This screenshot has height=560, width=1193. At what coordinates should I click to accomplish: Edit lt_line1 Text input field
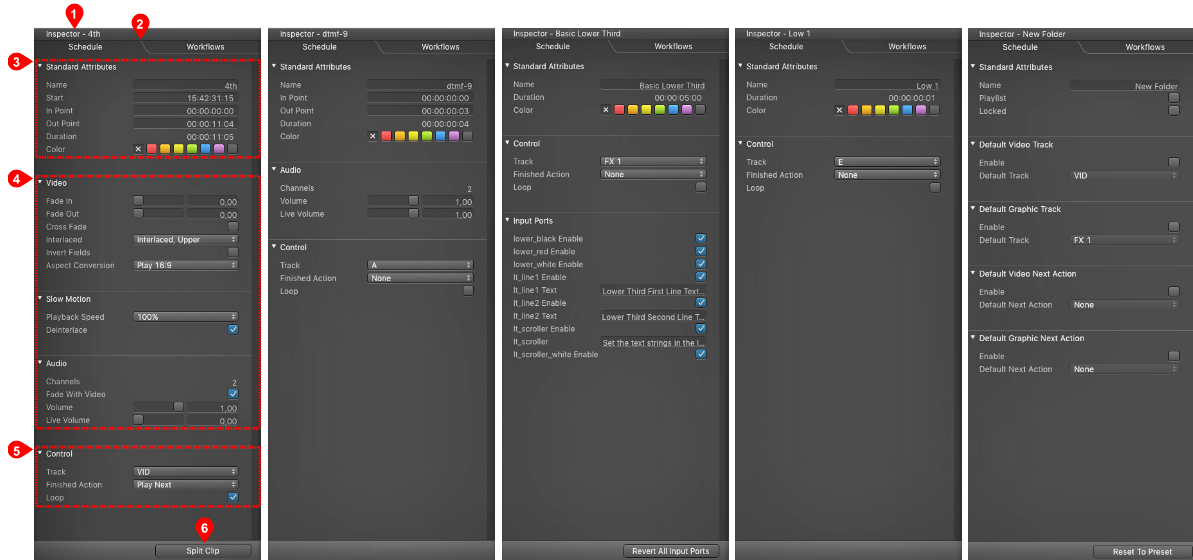tap(654, 291)
